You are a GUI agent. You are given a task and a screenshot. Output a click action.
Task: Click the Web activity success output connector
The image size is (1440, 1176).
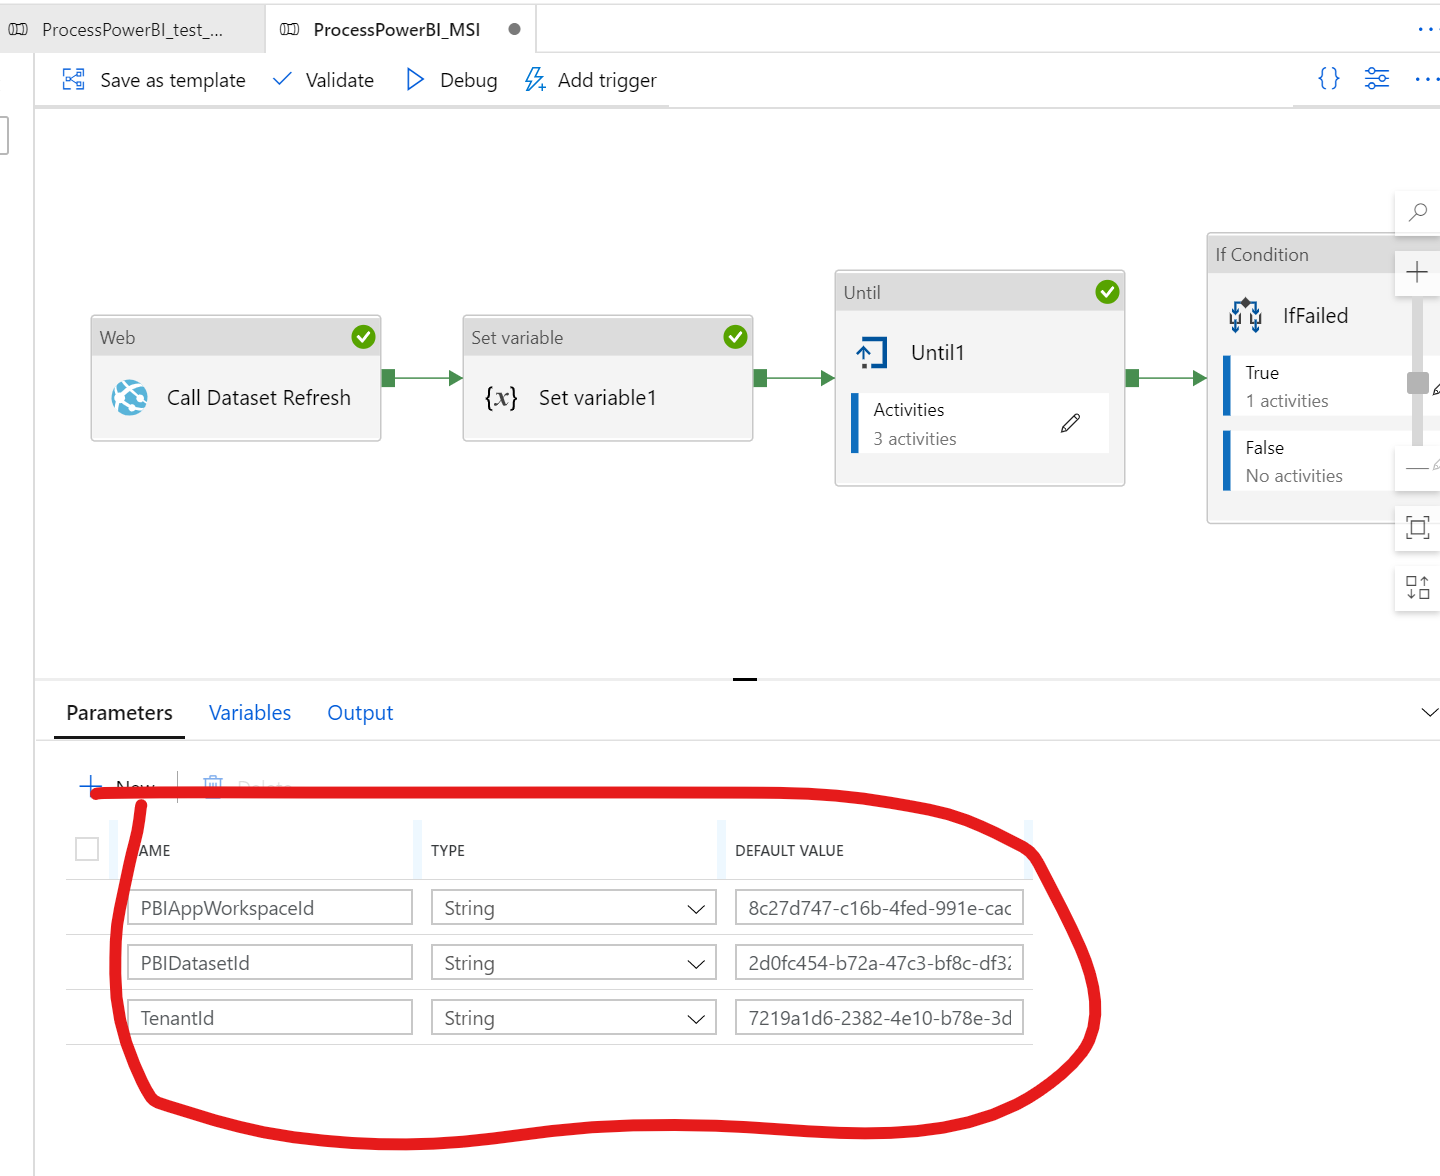pos(388,378)
